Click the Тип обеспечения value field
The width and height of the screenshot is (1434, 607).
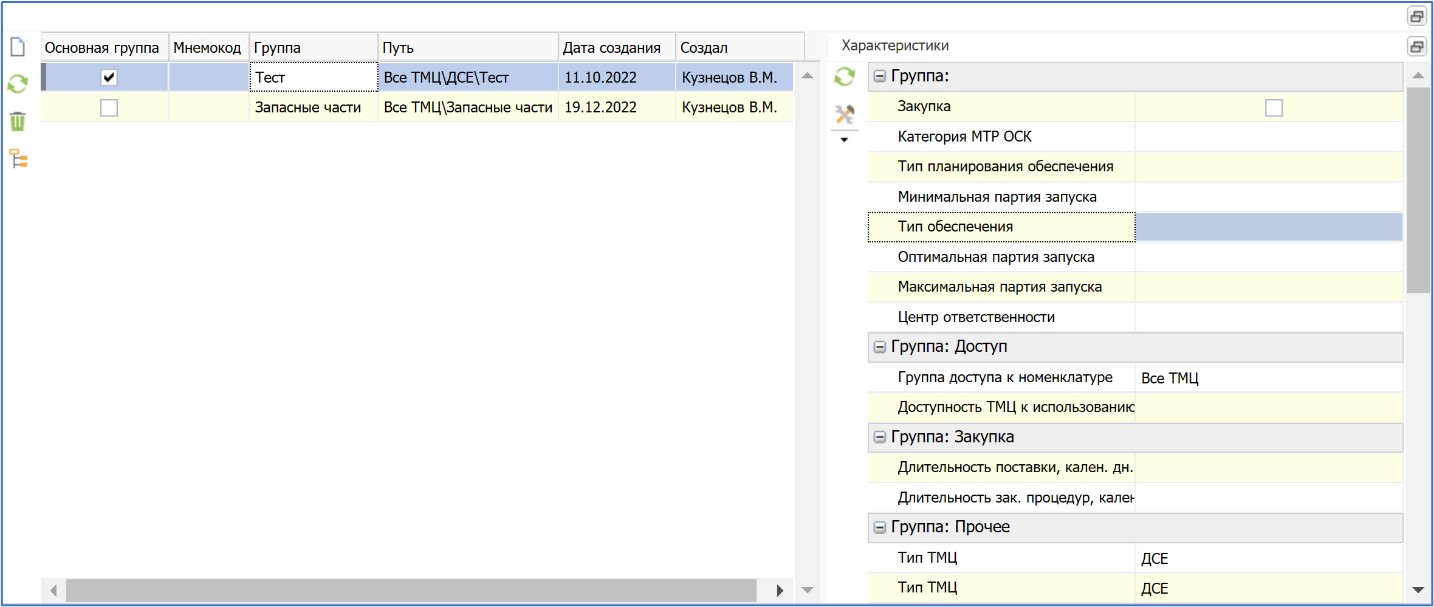coord(1268,227)
